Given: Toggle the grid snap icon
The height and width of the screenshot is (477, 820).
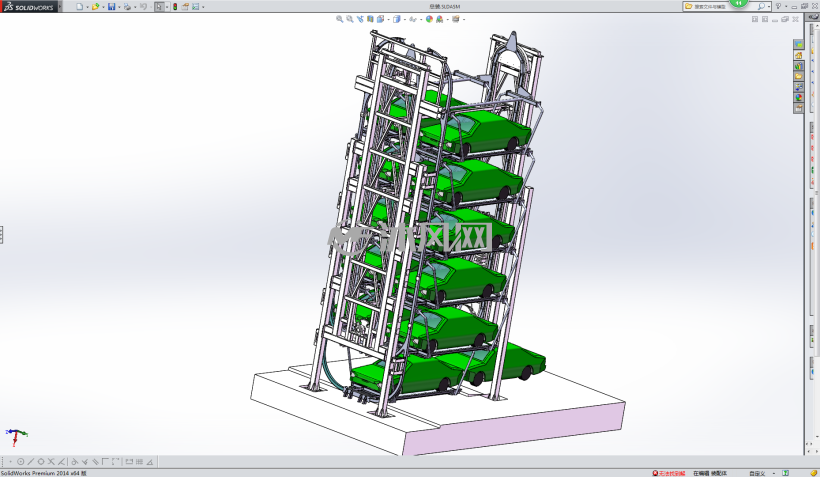Looking at the screenshot, I should click(139, 462).
